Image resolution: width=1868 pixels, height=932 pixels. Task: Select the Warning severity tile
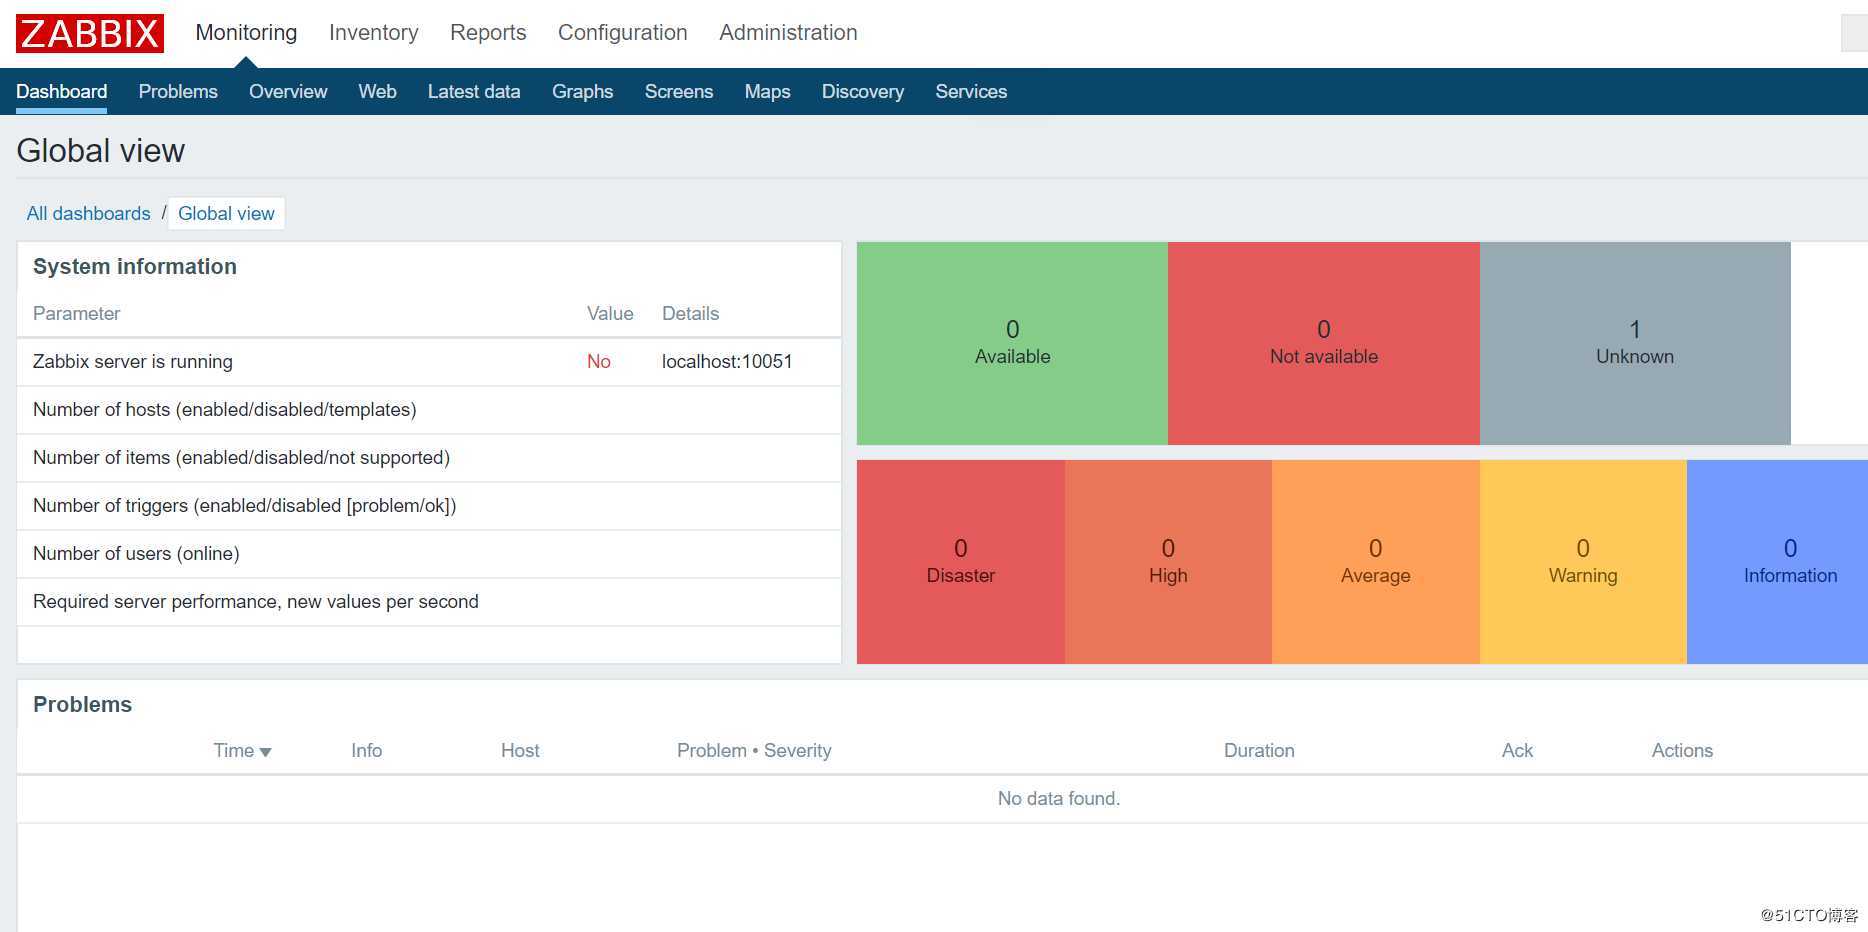[1583, 562]
